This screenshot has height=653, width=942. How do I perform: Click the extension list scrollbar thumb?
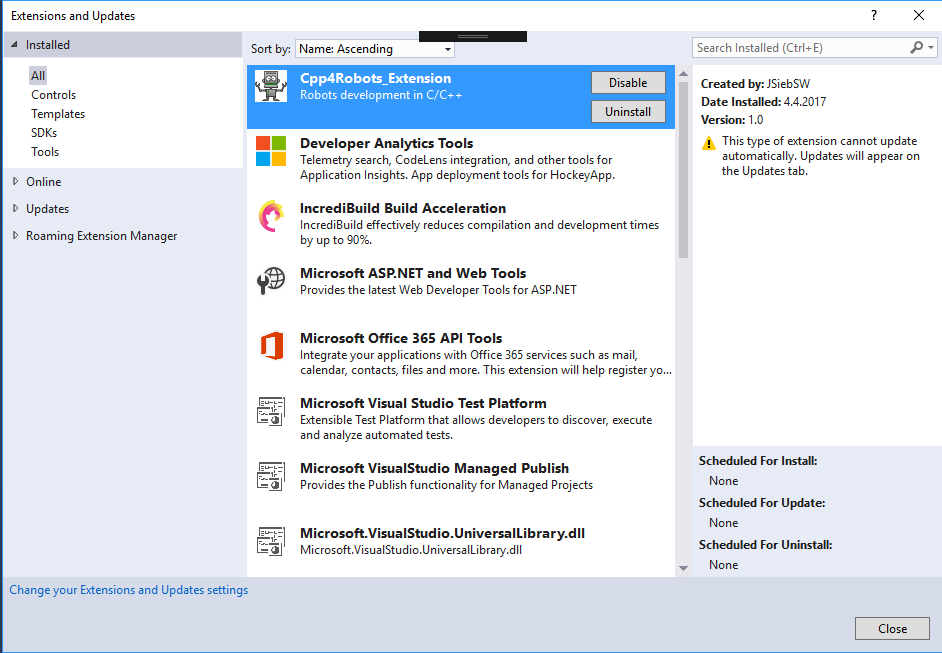click(x=683, y=169)
